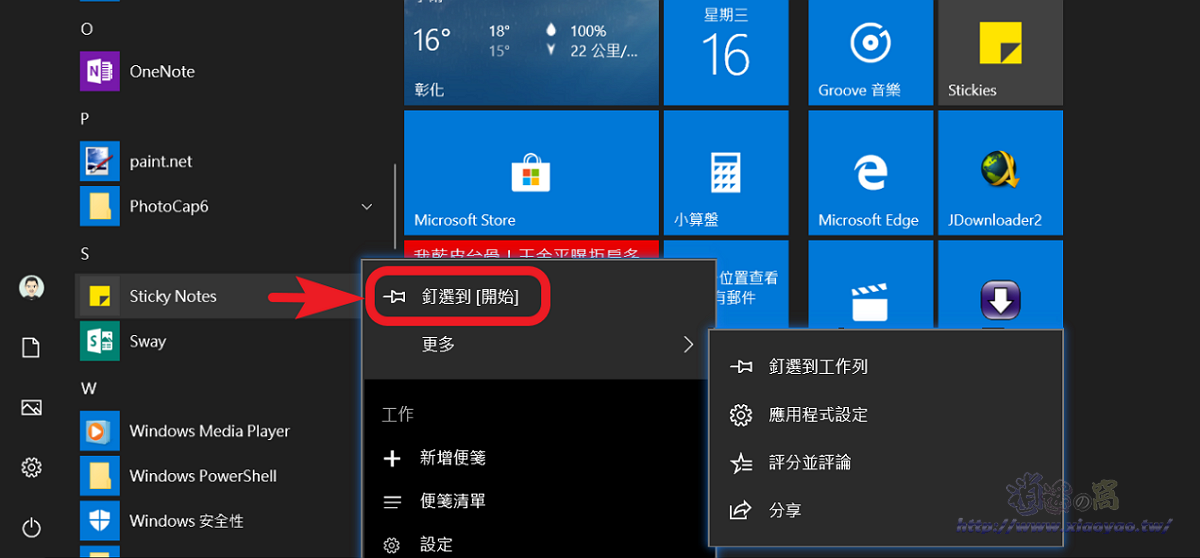Open the Movies clapperboard tile
This screenshot has width=1200, height=558.
(870, 284)
